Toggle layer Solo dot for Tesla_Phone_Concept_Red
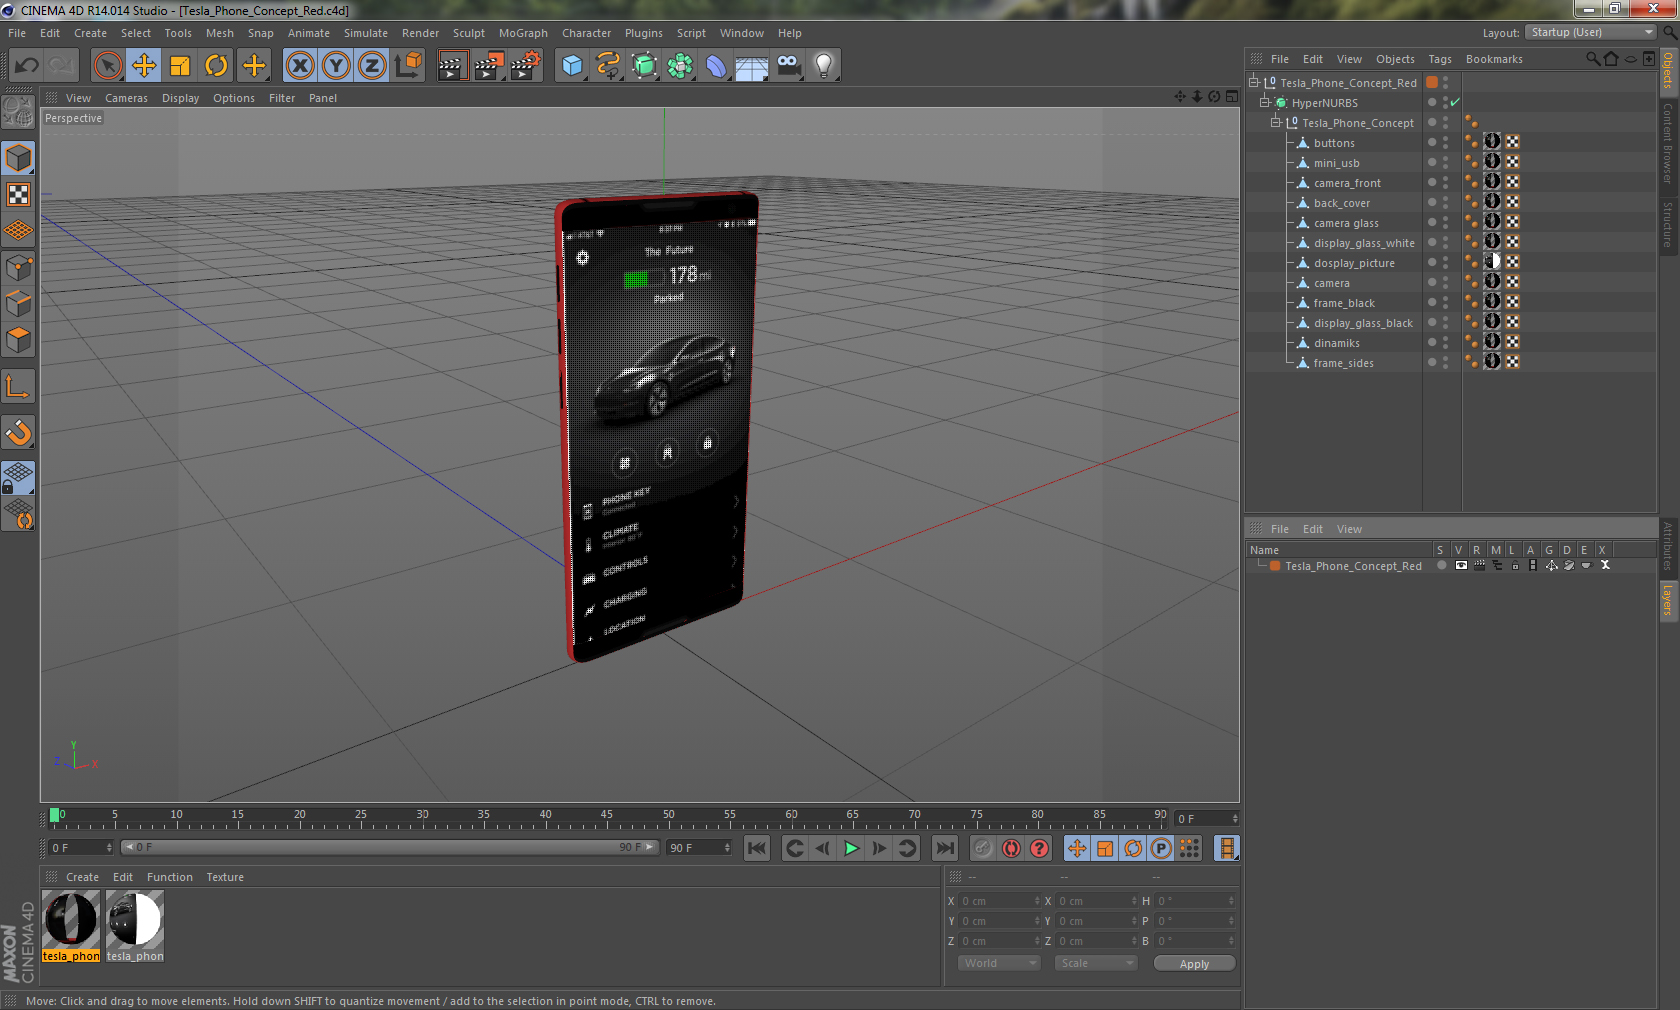1680x1010 pixels. (1441, 566)
